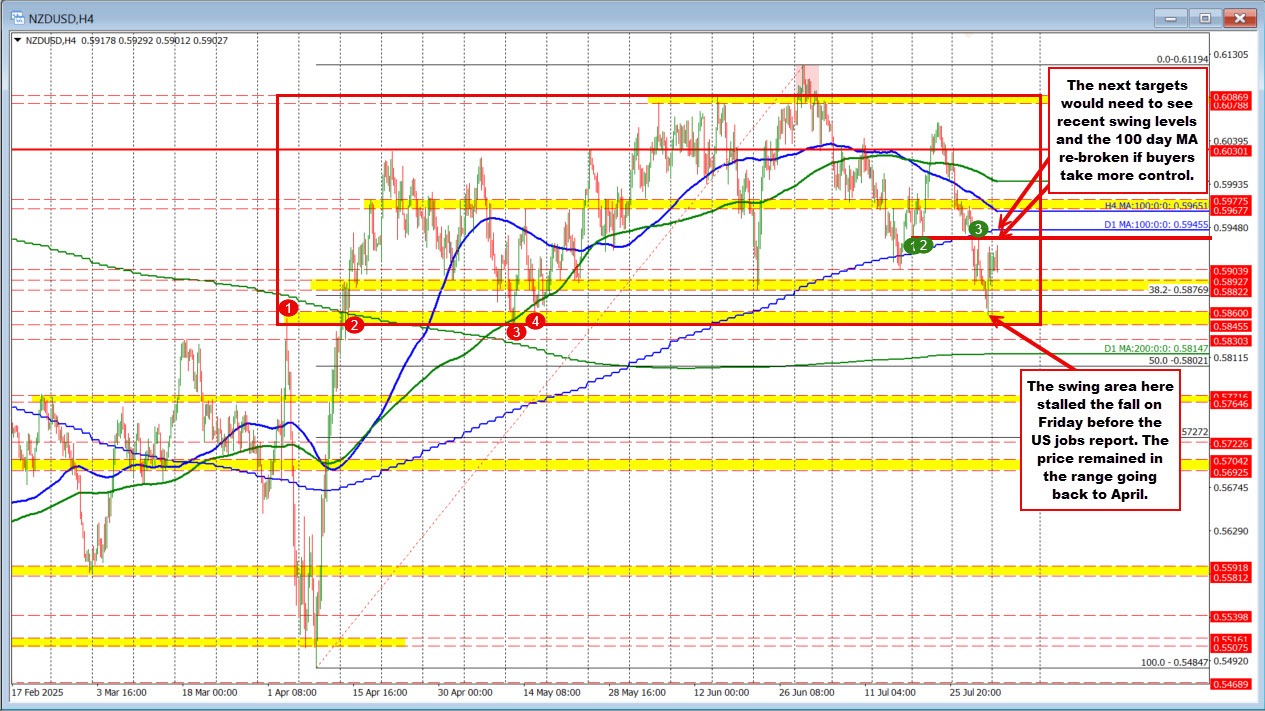Image resolution: width=1265 pixels, height=711 pixels.
Task: Select red marker number 2
Action: pos(353,324)
